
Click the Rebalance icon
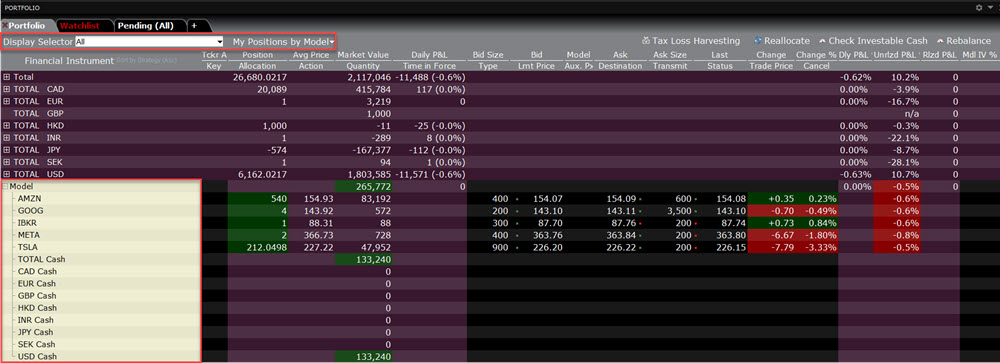940,41
